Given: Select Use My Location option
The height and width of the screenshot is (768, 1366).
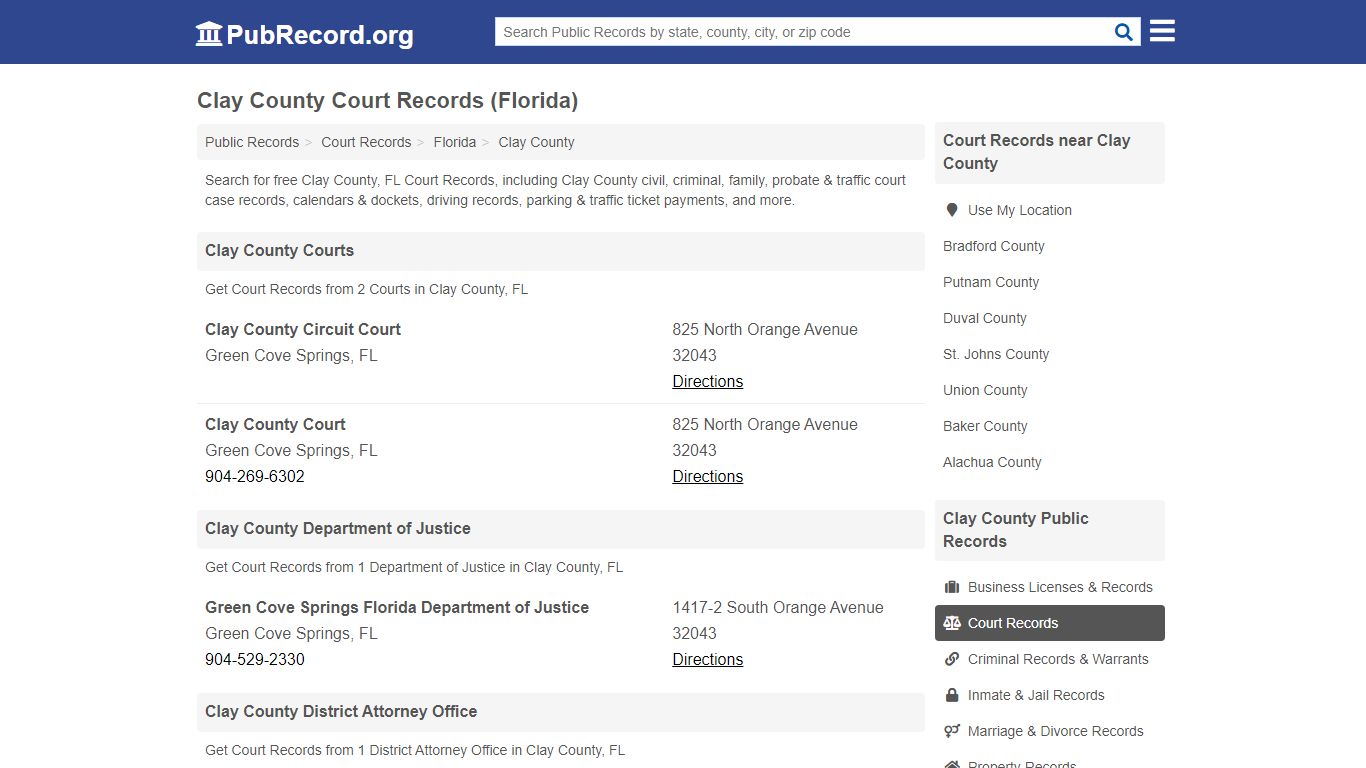Looking at the screenshot, I should [x=1050, y=210].
